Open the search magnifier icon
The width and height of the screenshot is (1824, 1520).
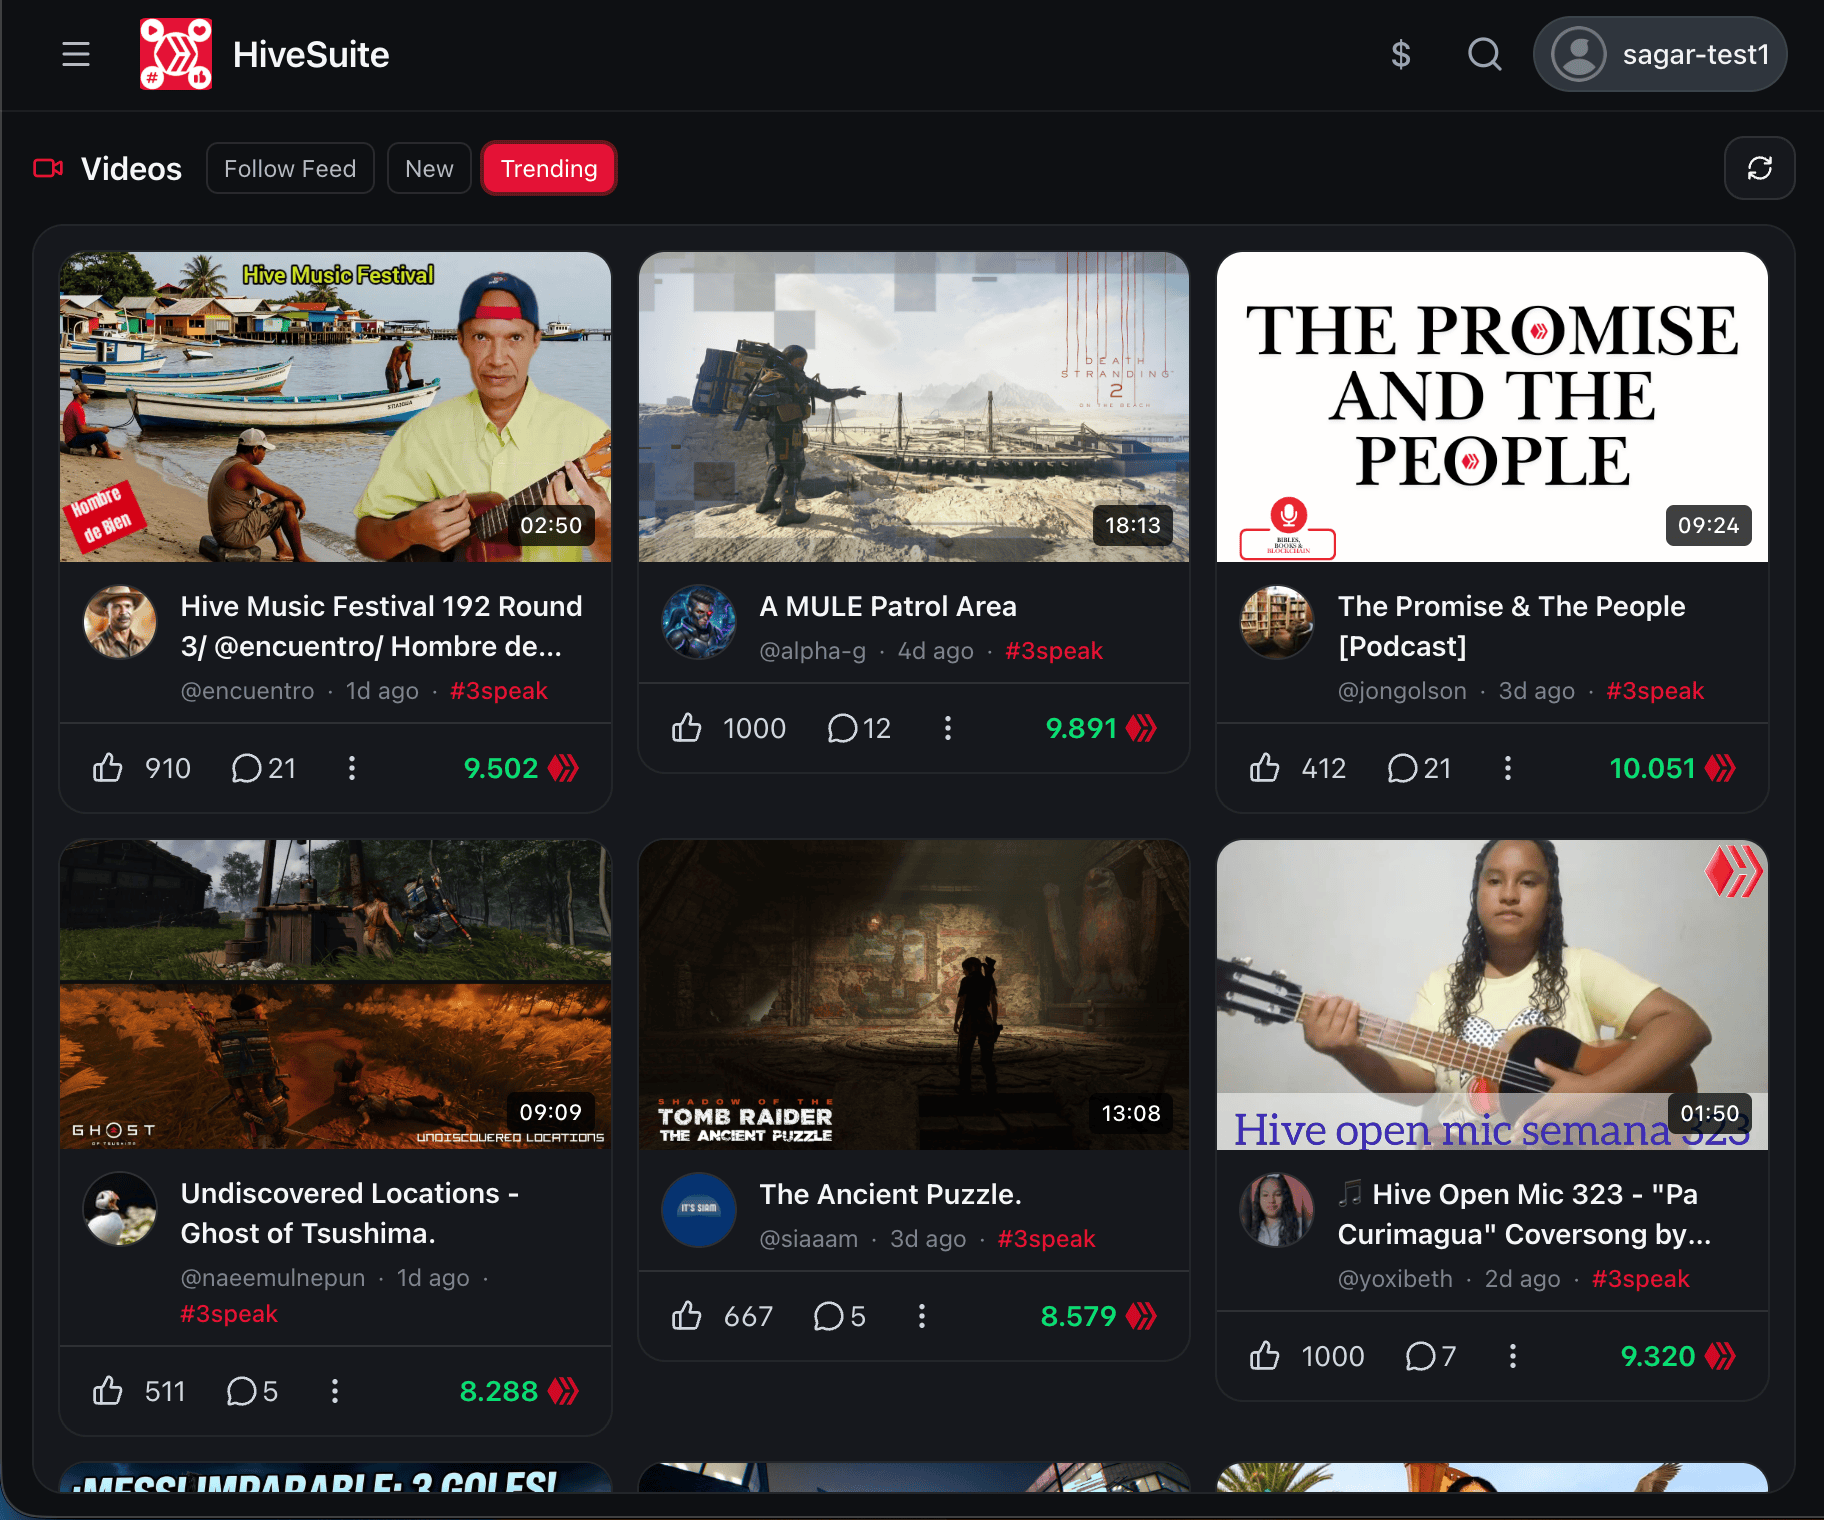(1485, 54)
